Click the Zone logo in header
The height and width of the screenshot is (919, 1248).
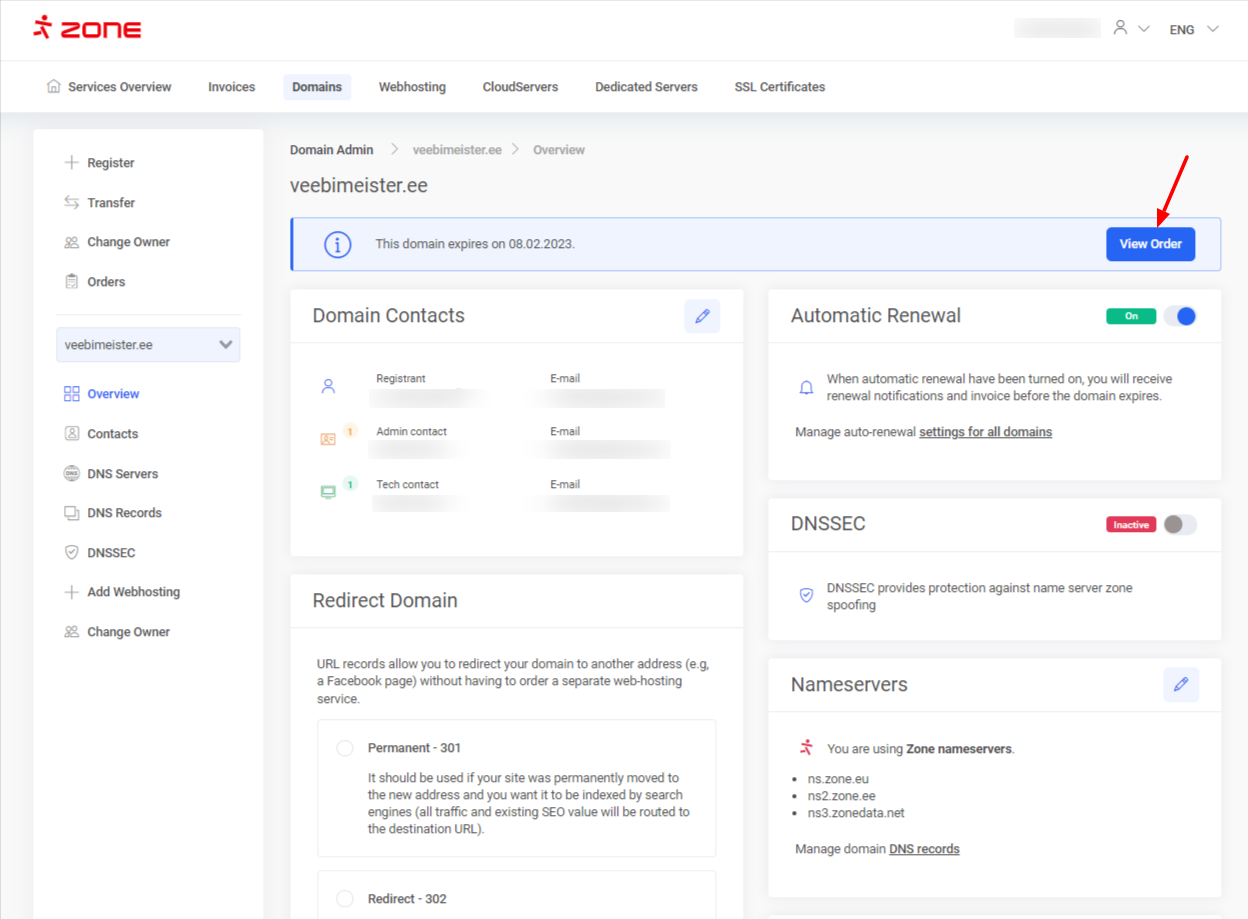click(87, 28)
